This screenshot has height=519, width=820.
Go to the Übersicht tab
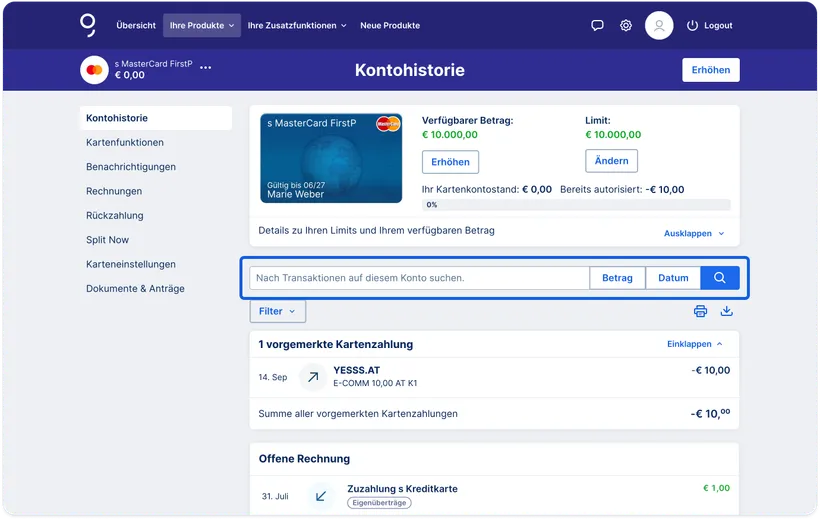click(136, 25)
